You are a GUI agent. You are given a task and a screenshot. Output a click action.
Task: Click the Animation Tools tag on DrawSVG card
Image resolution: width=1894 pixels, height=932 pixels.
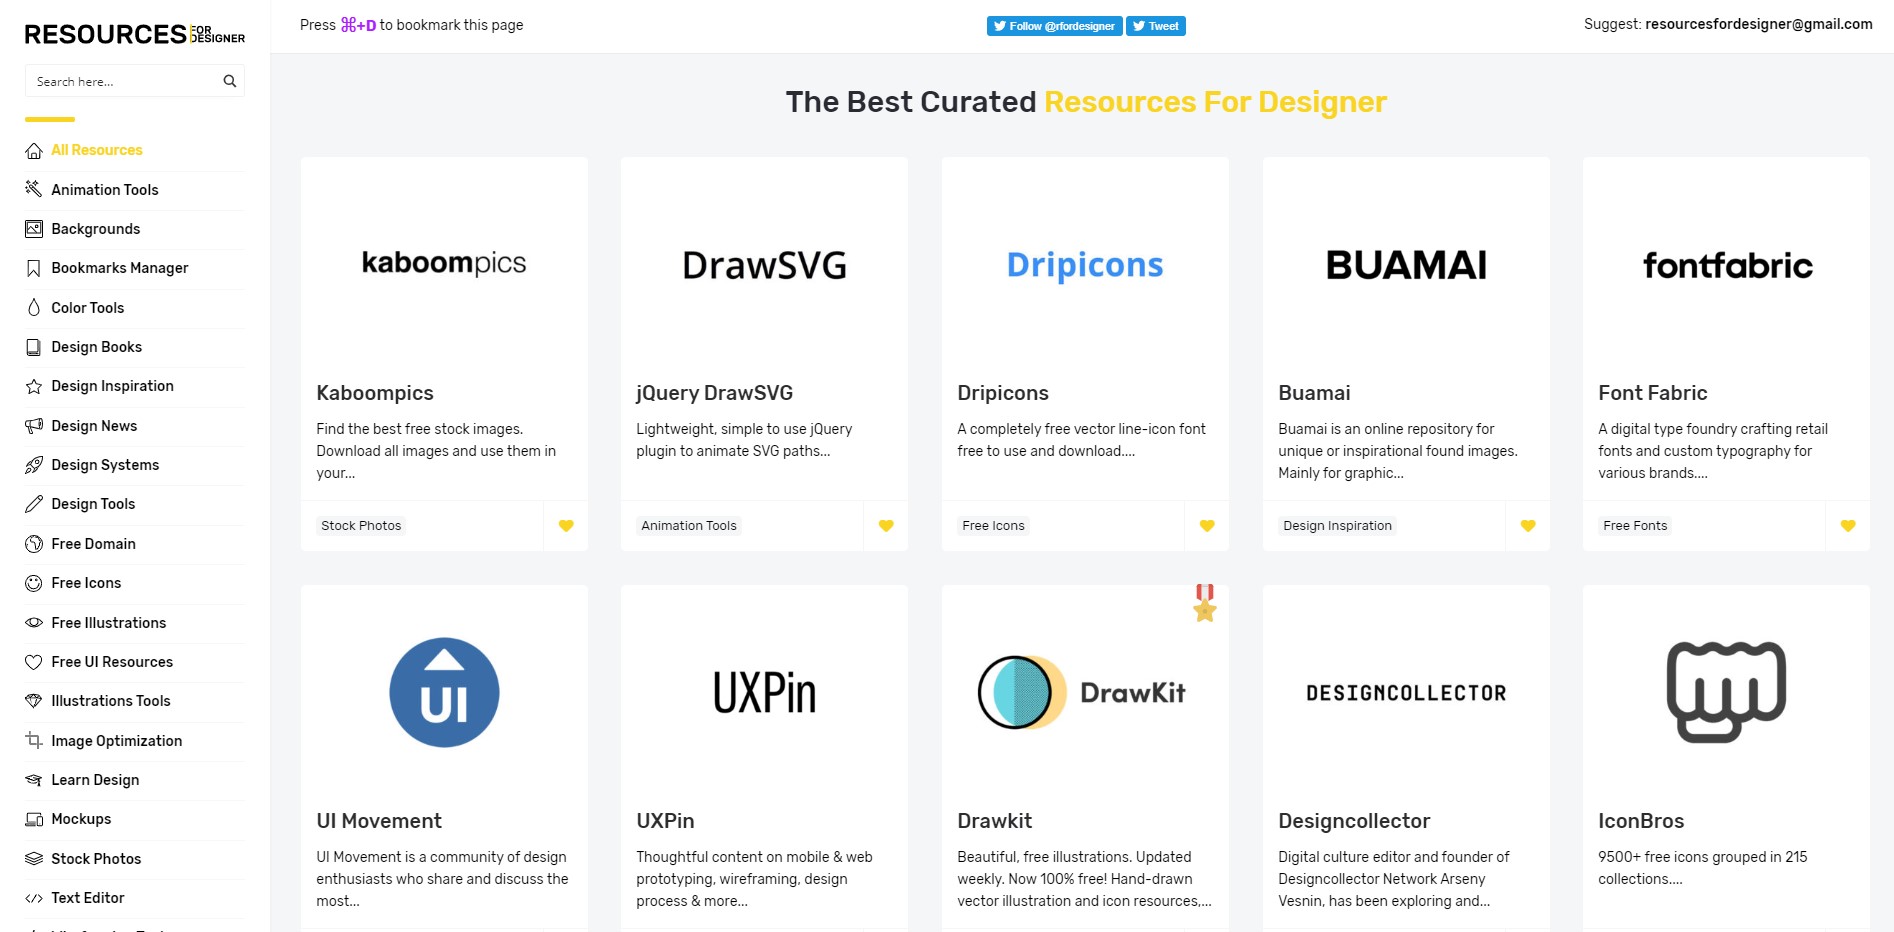(689, 526)
